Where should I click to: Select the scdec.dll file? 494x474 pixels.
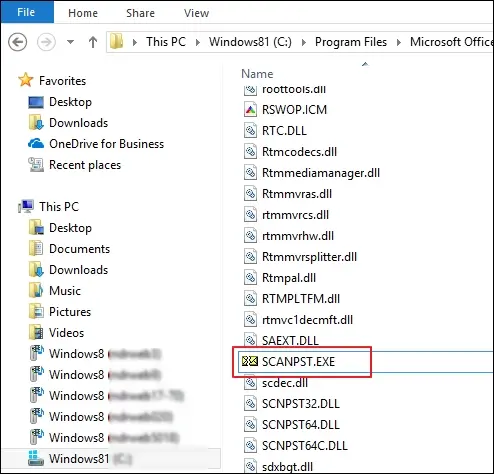[285, 383]
